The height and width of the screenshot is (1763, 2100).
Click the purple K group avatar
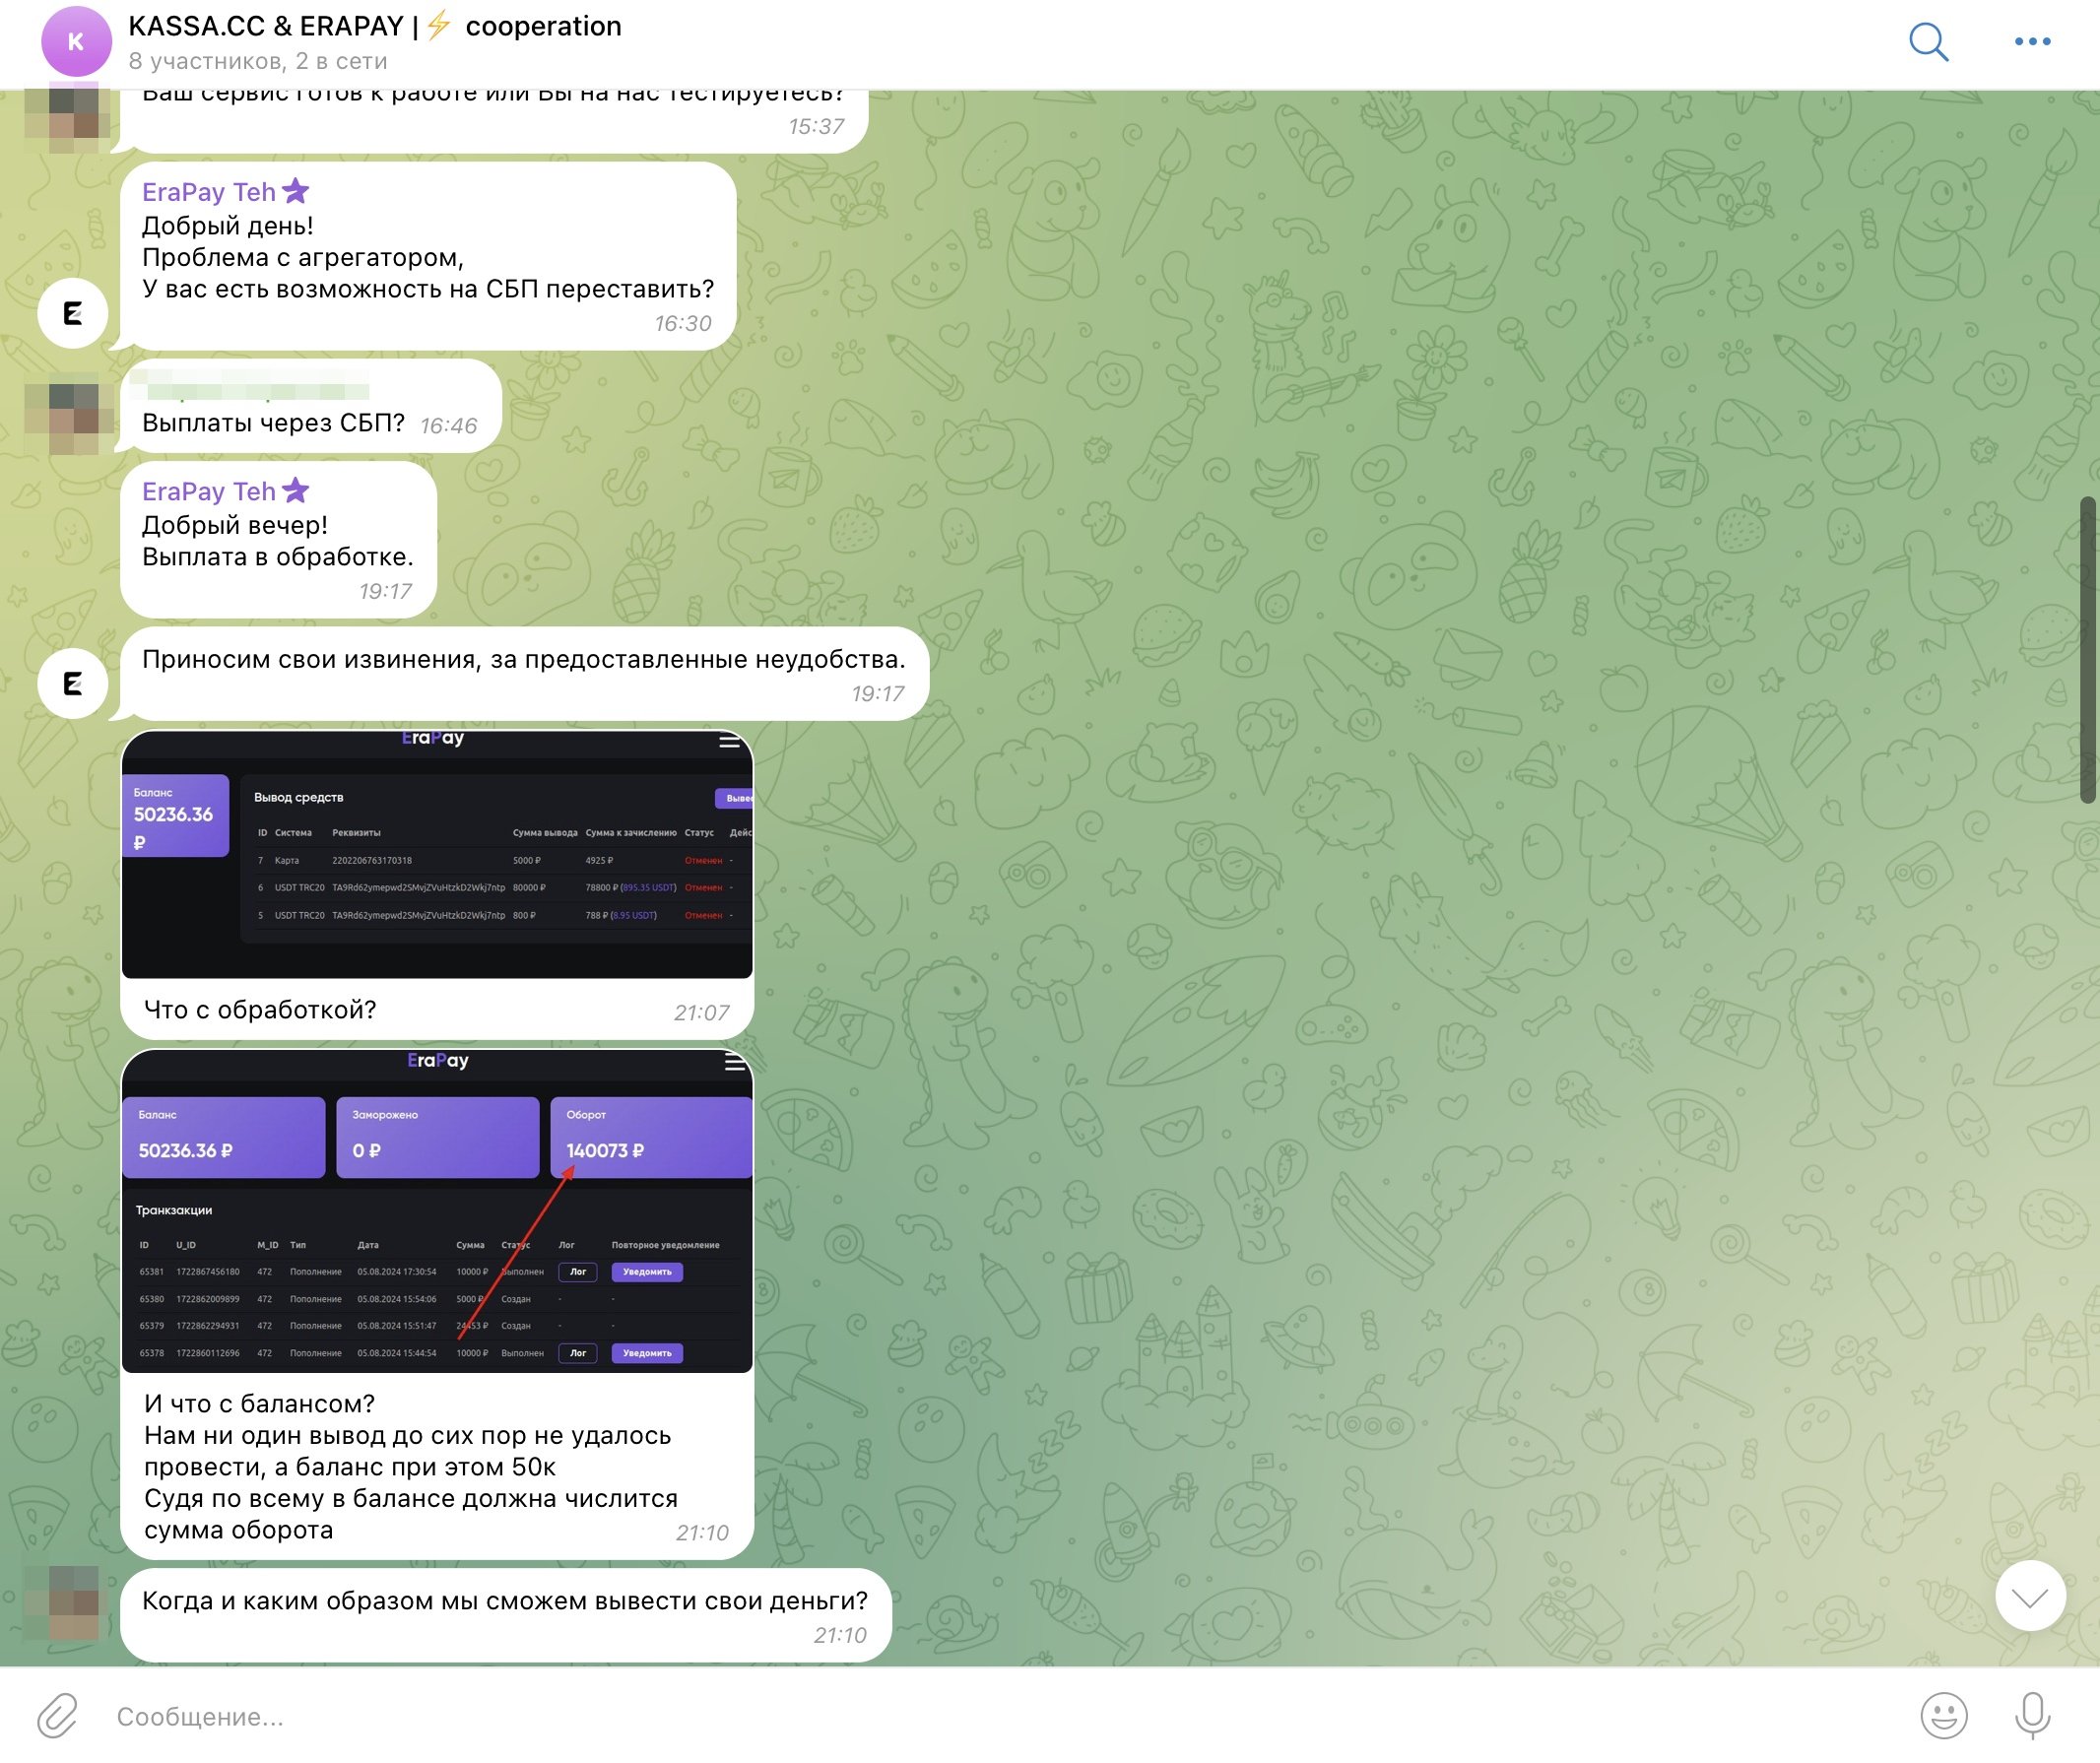tap(76, 42)
